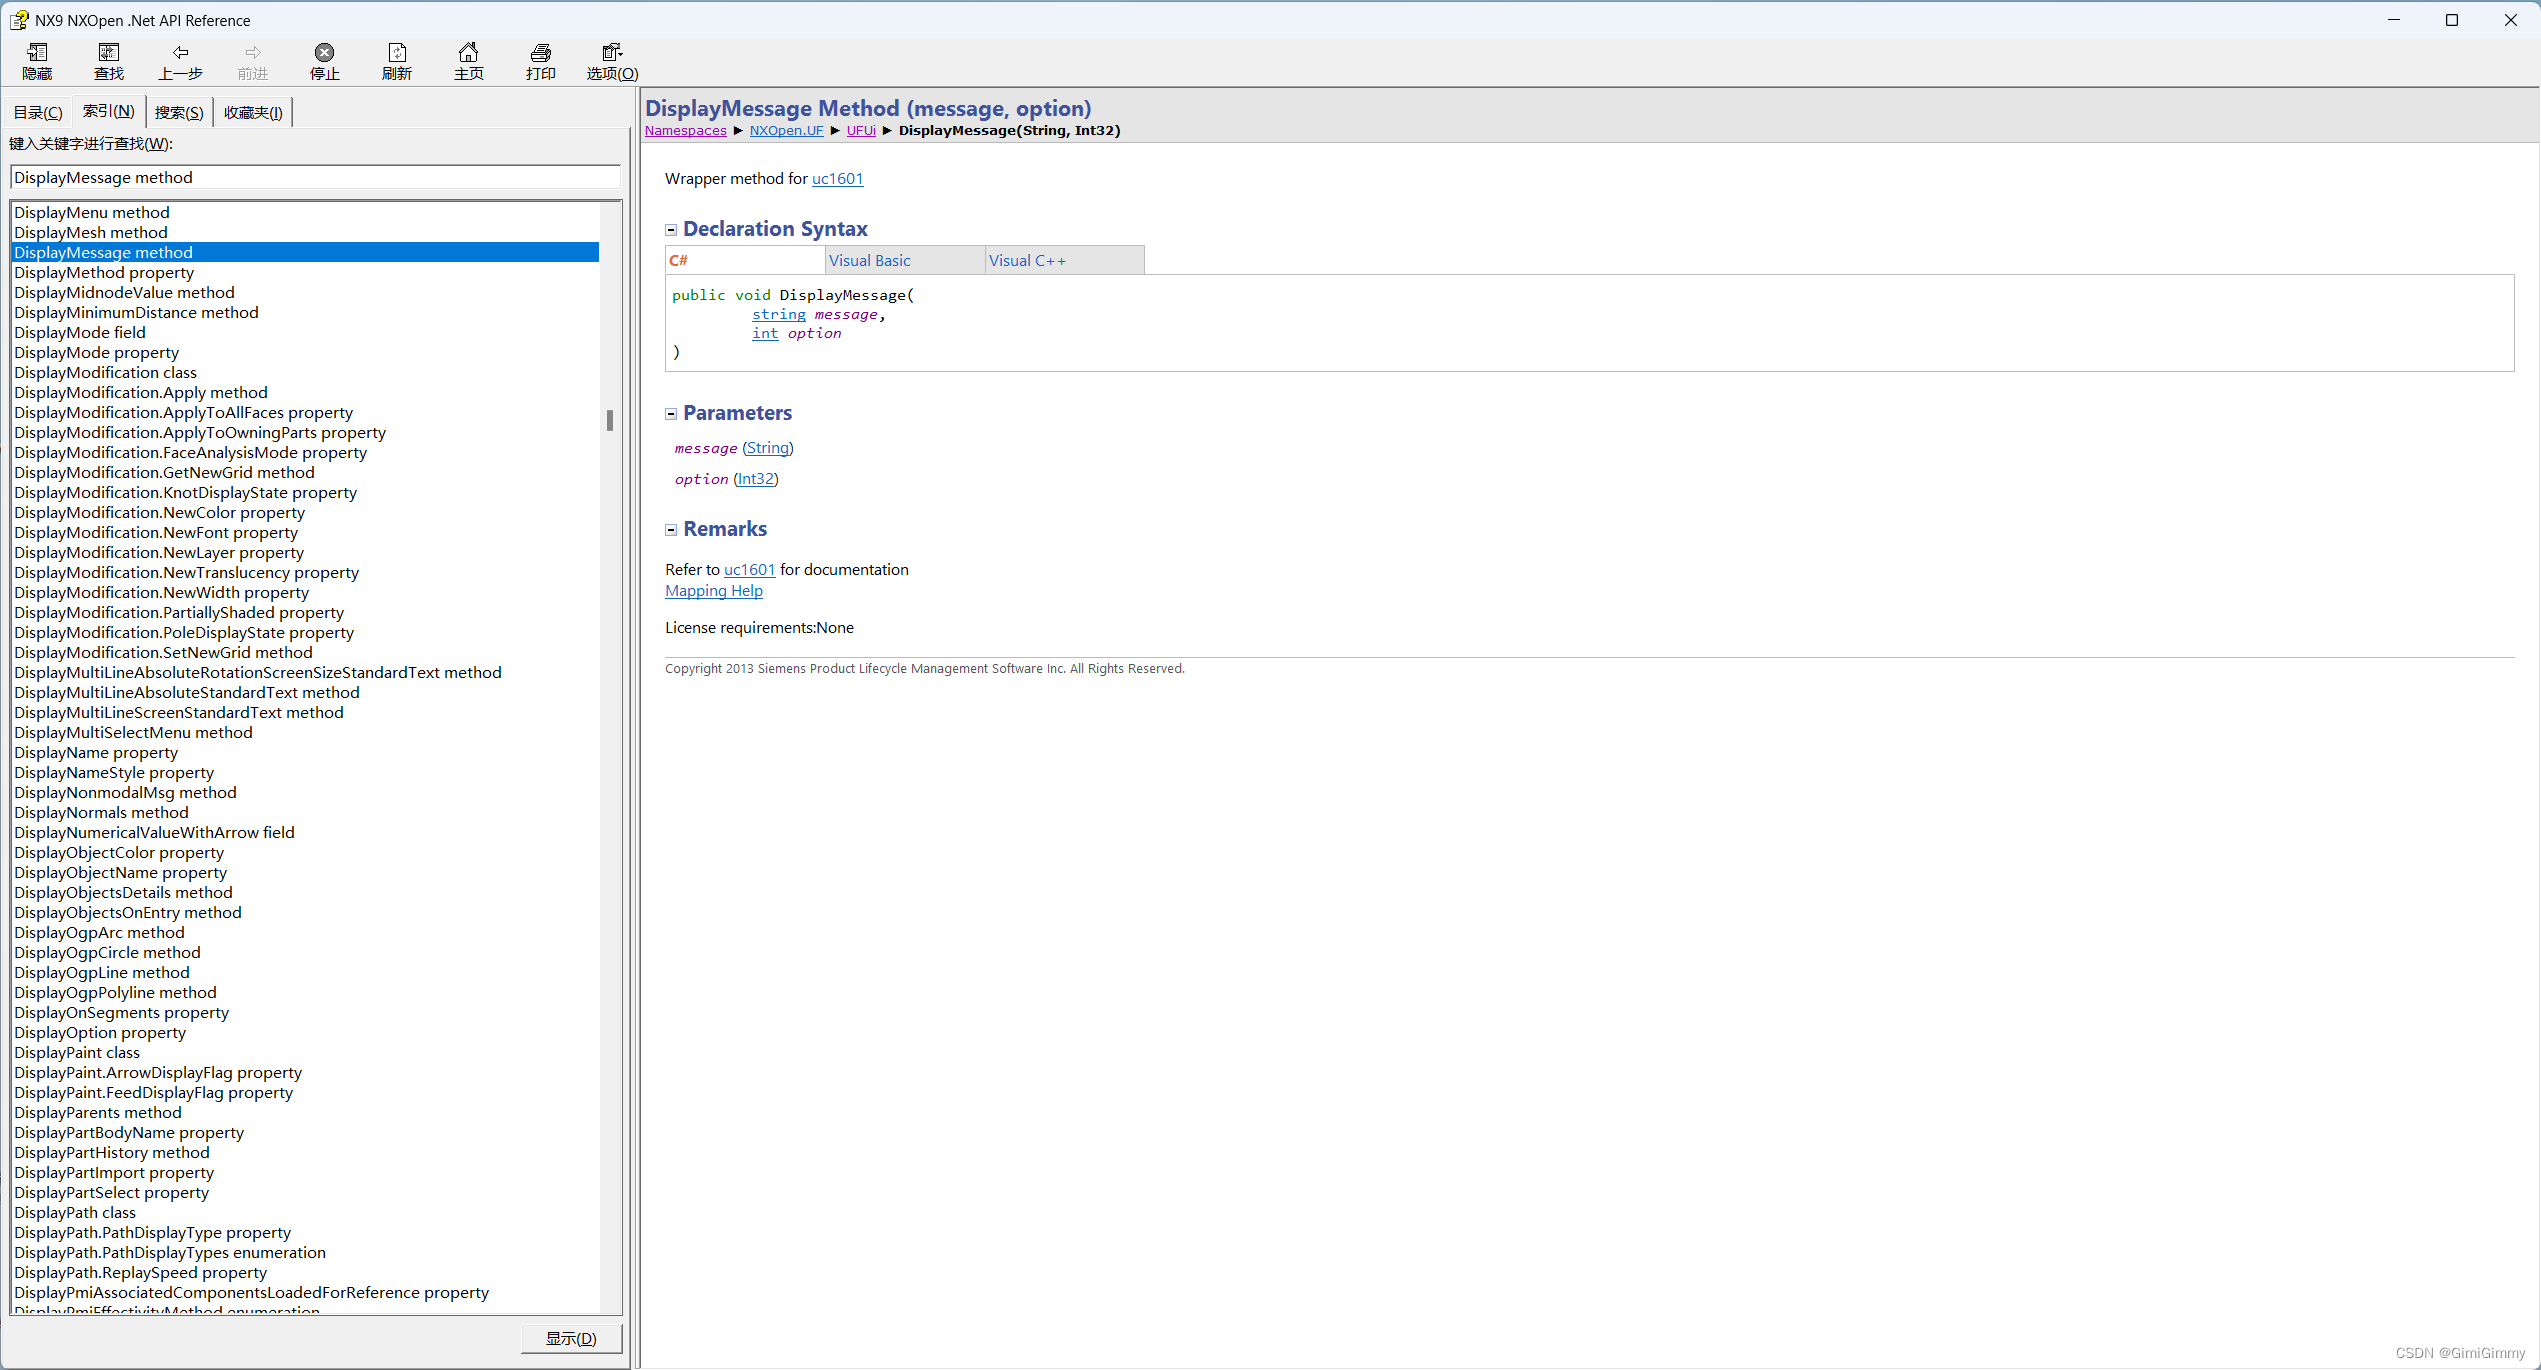Open the 目录 (Contents) tab
The image size is (2541, 1370).
(38, 112)
